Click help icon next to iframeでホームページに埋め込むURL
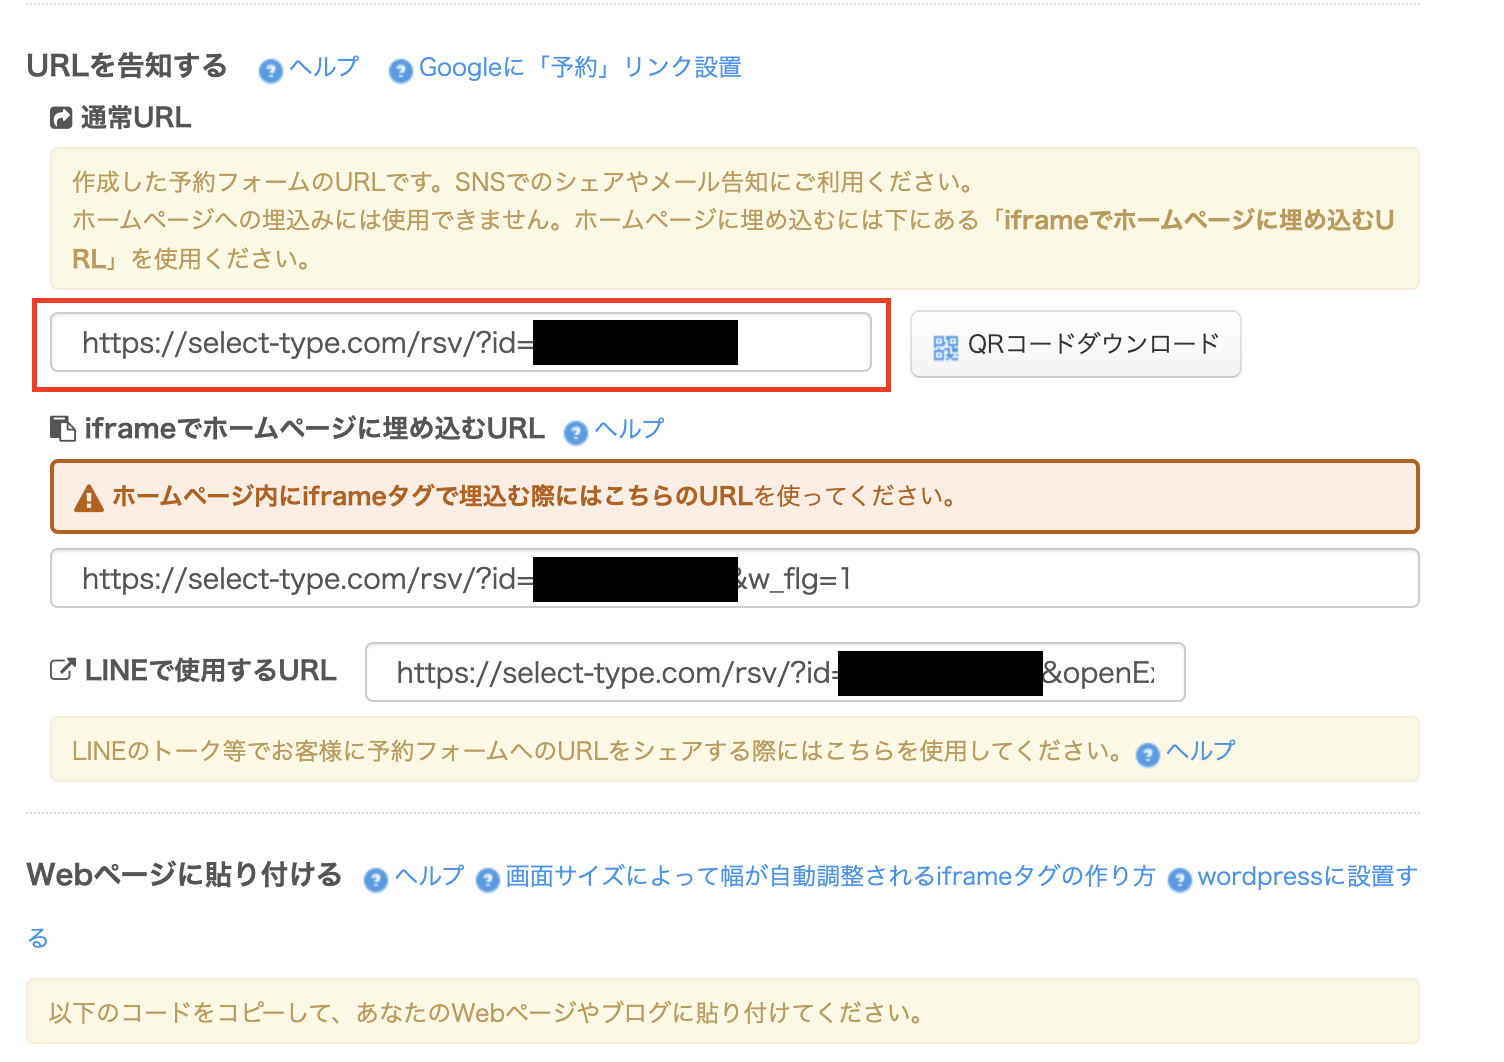Viewport: 1504px width, 1062px height. click(x=575, y=432)
